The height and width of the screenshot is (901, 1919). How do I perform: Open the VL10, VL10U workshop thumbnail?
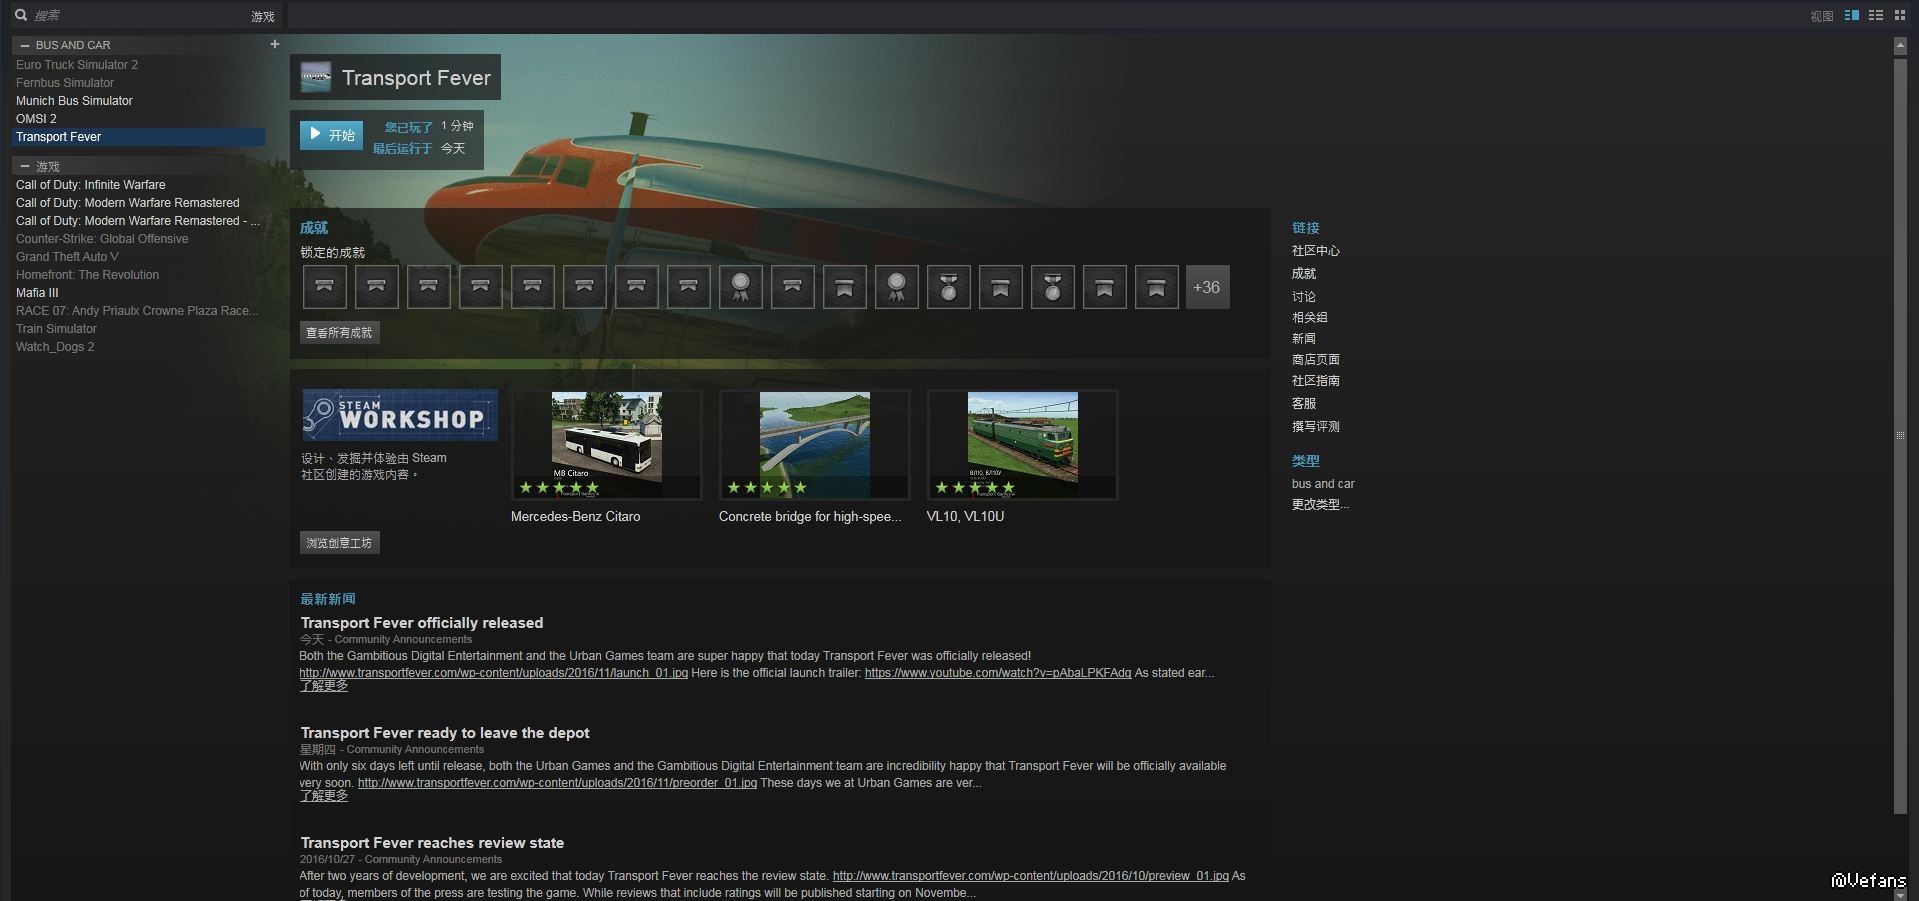tap(1023, 445)
